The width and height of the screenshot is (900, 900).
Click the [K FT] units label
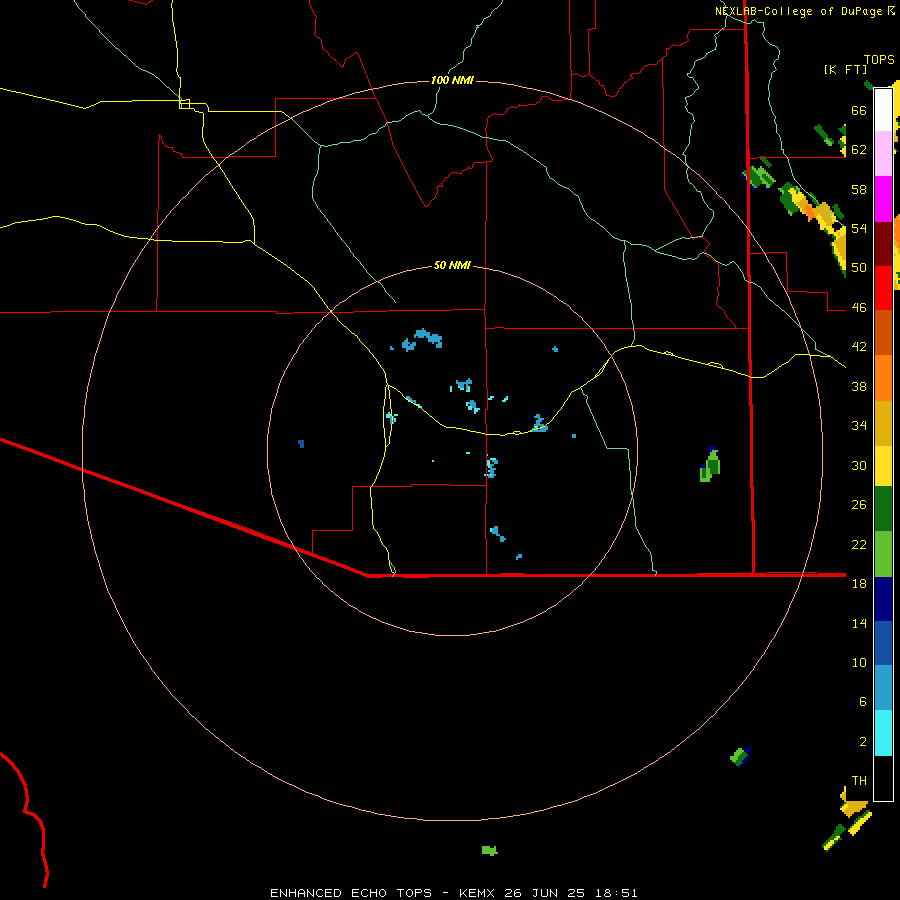tap(845, 69)
